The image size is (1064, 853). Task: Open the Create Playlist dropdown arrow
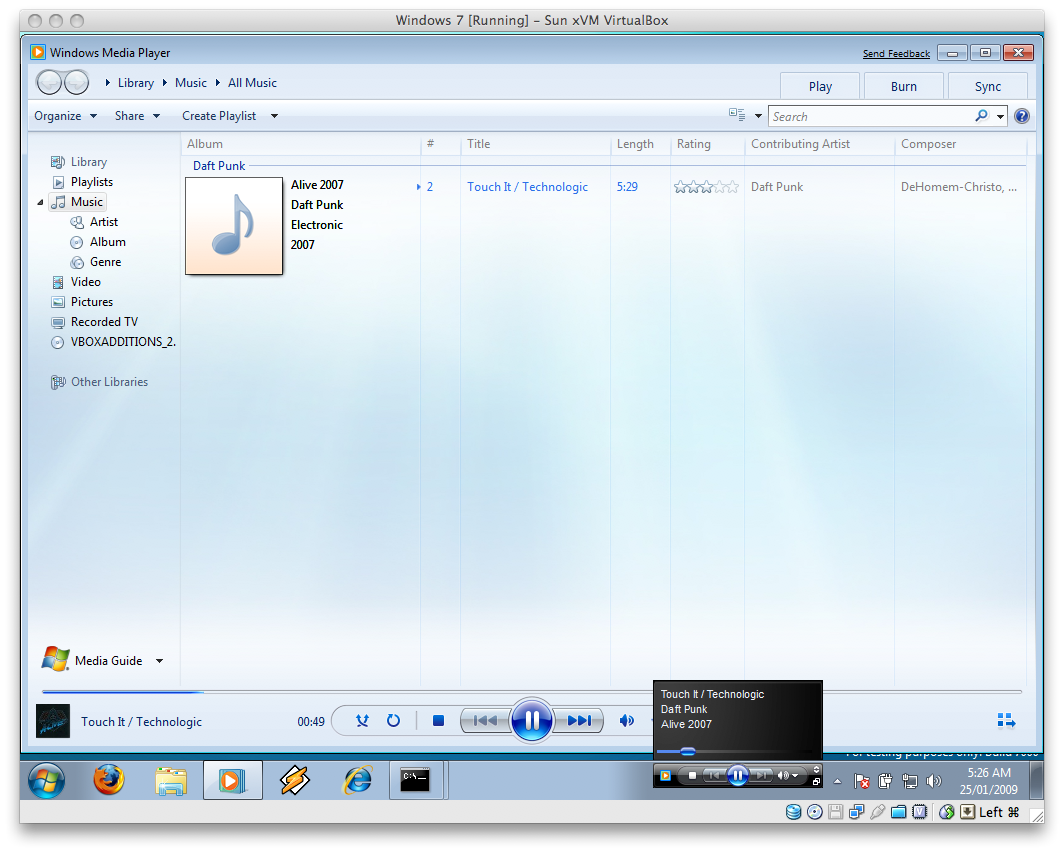click(273, 115)
